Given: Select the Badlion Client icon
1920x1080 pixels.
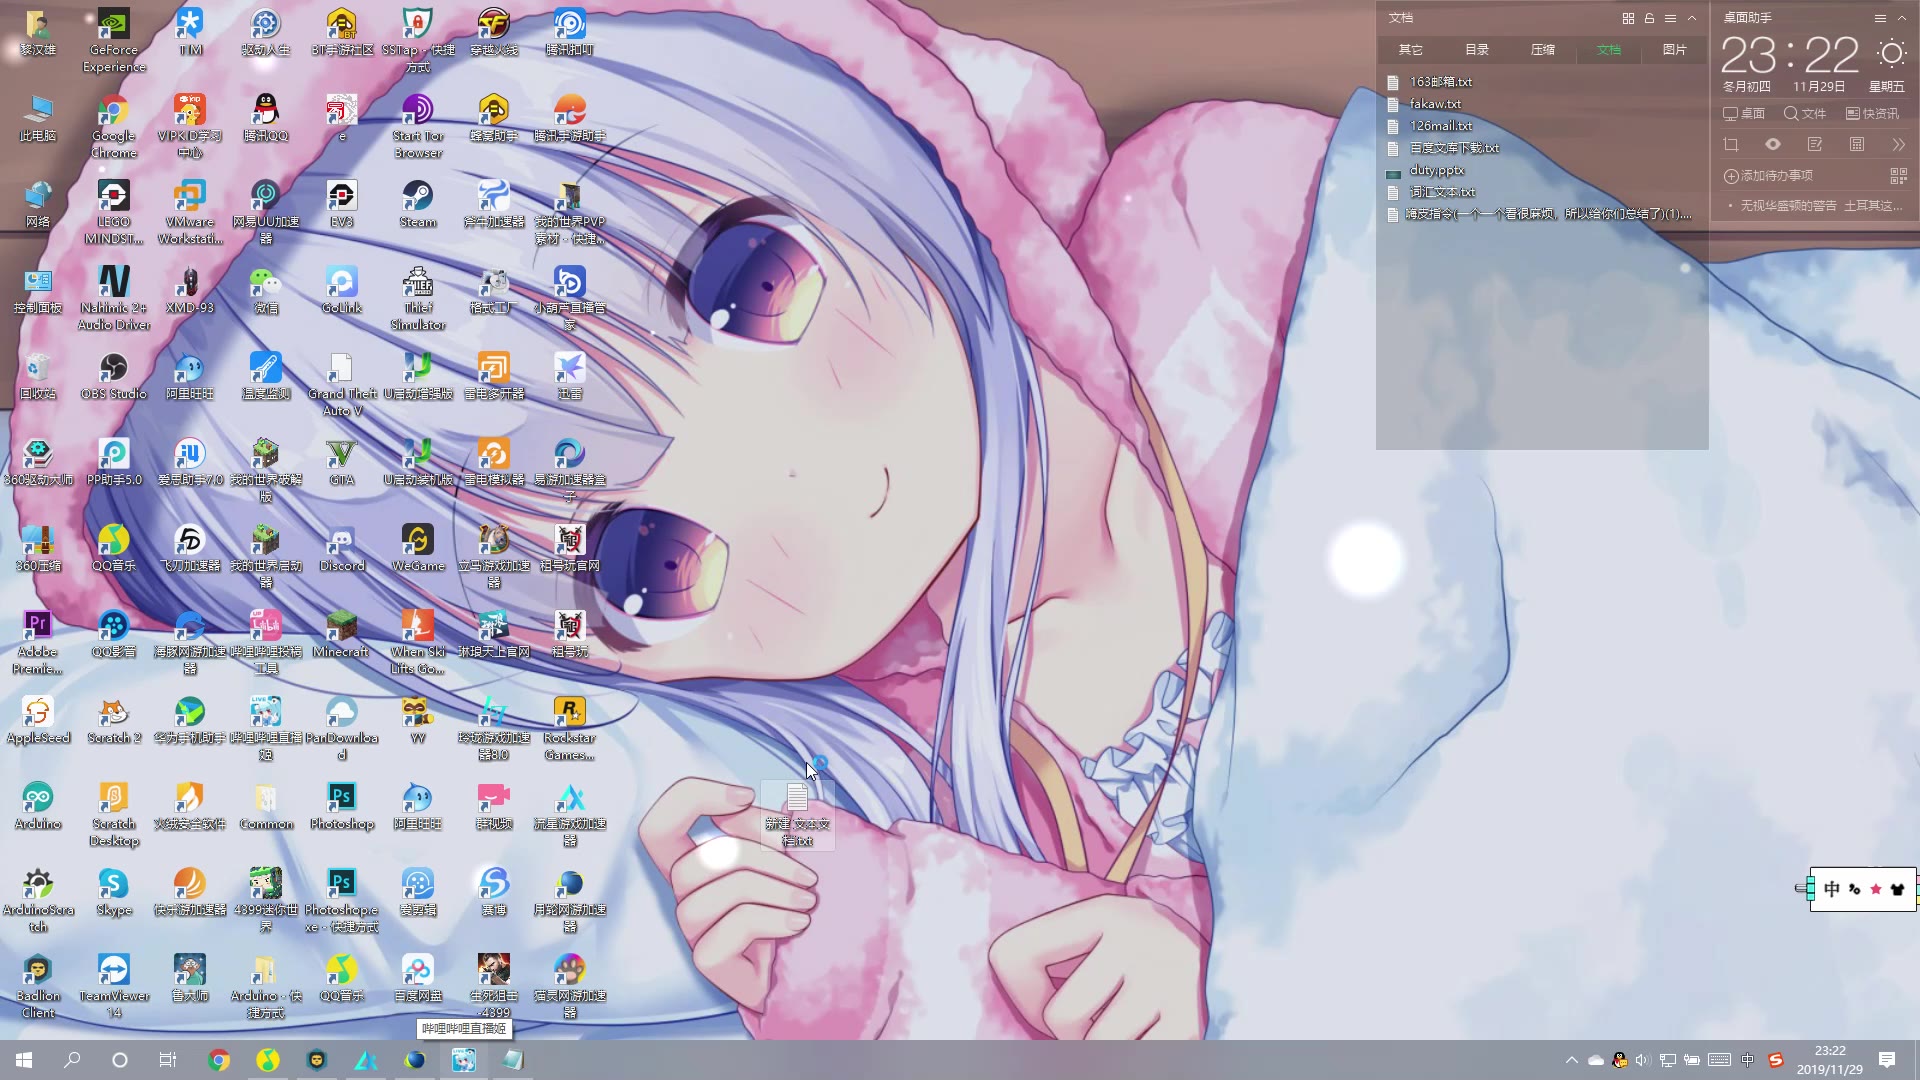Looking at the screenshot, I should [38, 986].
